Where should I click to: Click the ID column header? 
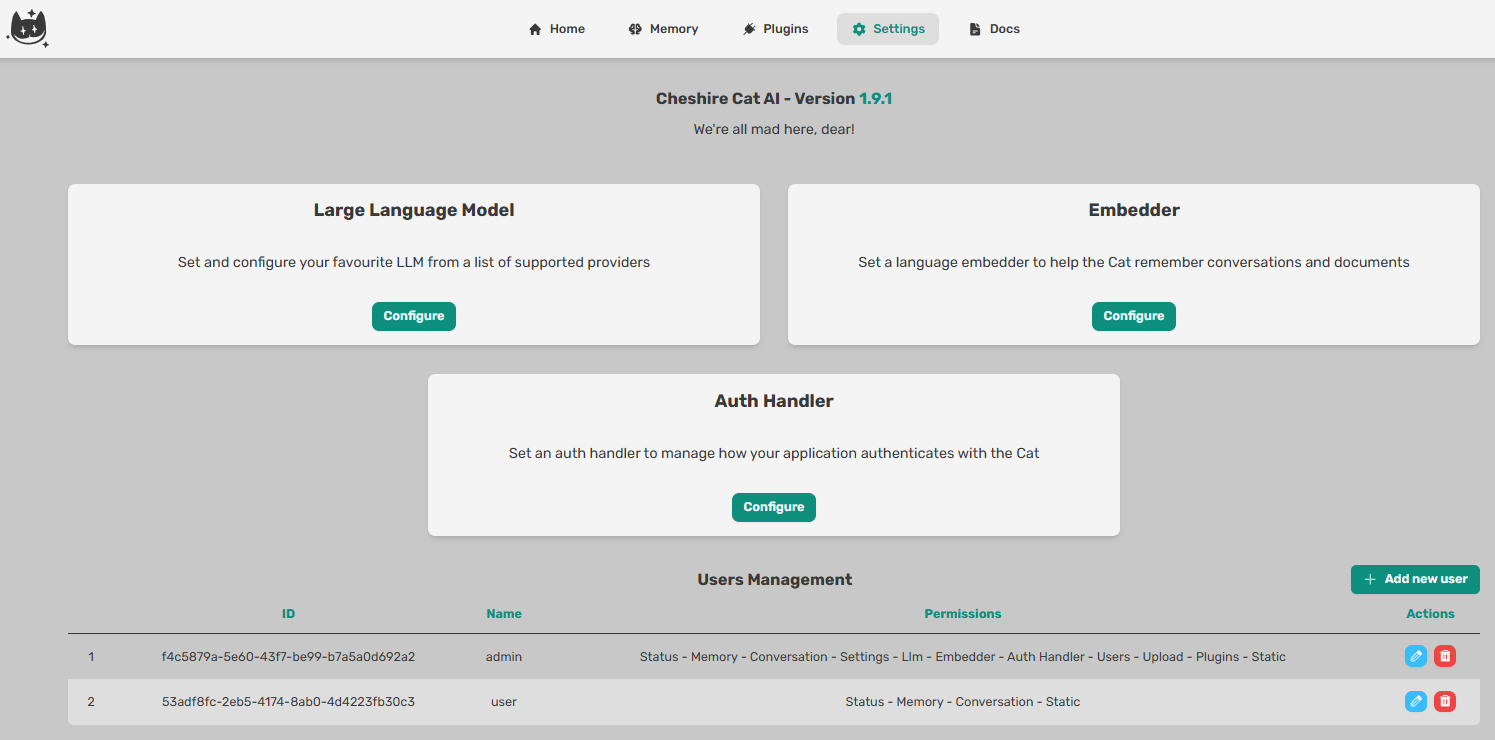[x=288, y=614]
